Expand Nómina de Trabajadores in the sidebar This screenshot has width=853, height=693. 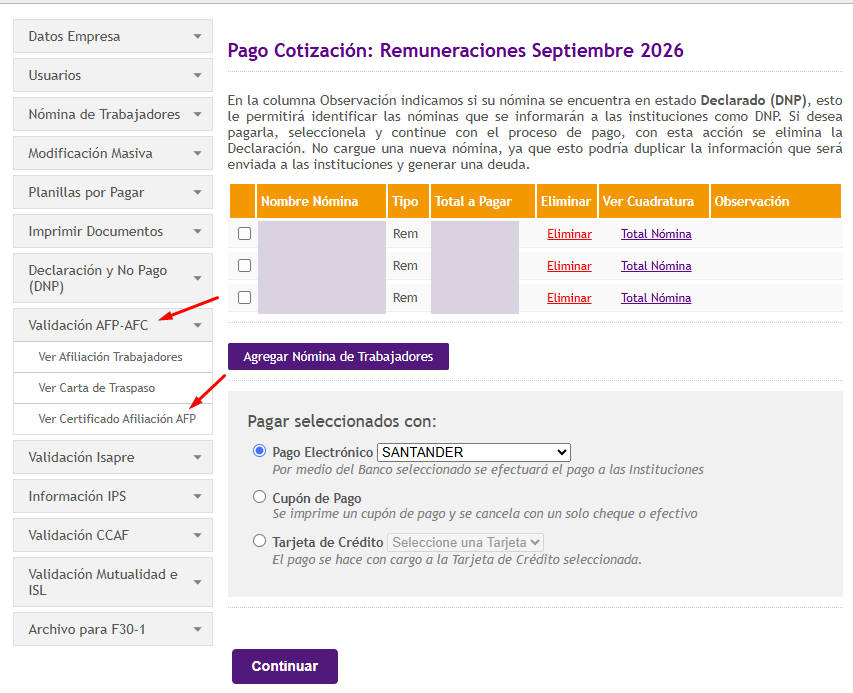point(113,114)
